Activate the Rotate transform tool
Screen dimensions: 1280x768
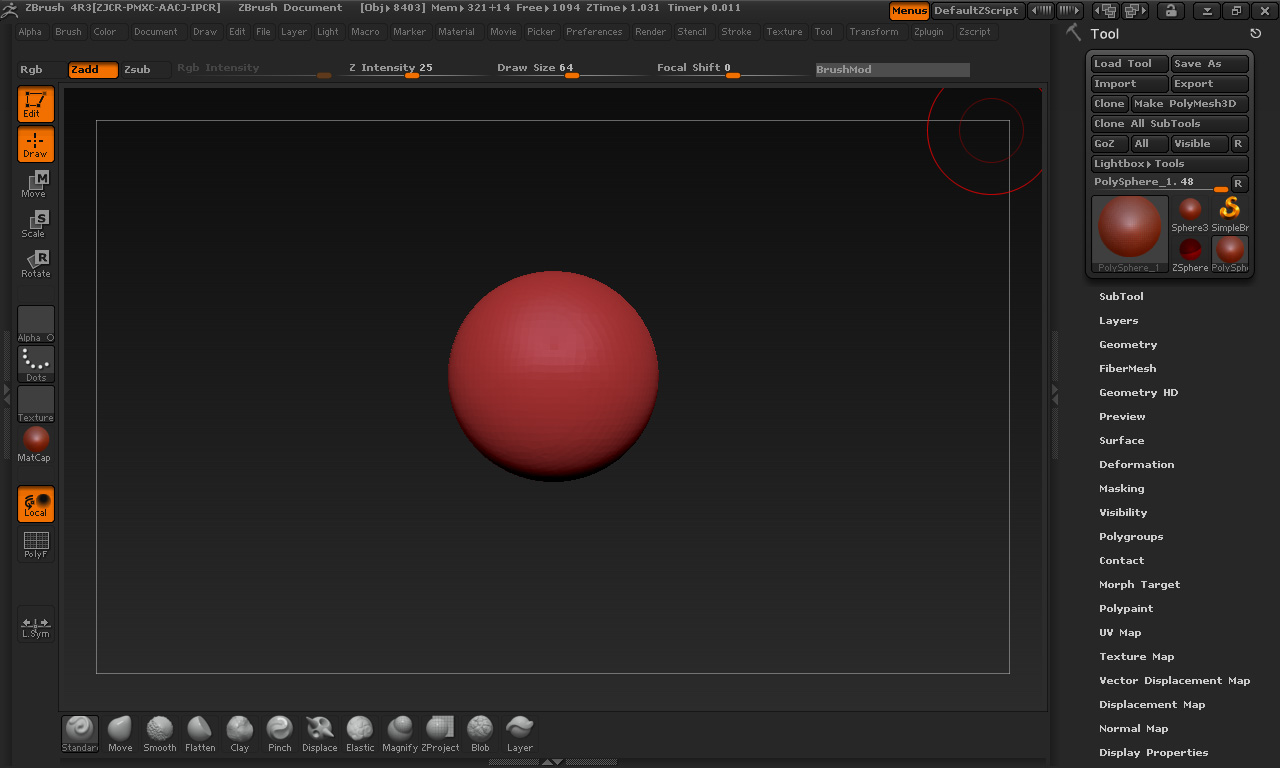[36, 264]
